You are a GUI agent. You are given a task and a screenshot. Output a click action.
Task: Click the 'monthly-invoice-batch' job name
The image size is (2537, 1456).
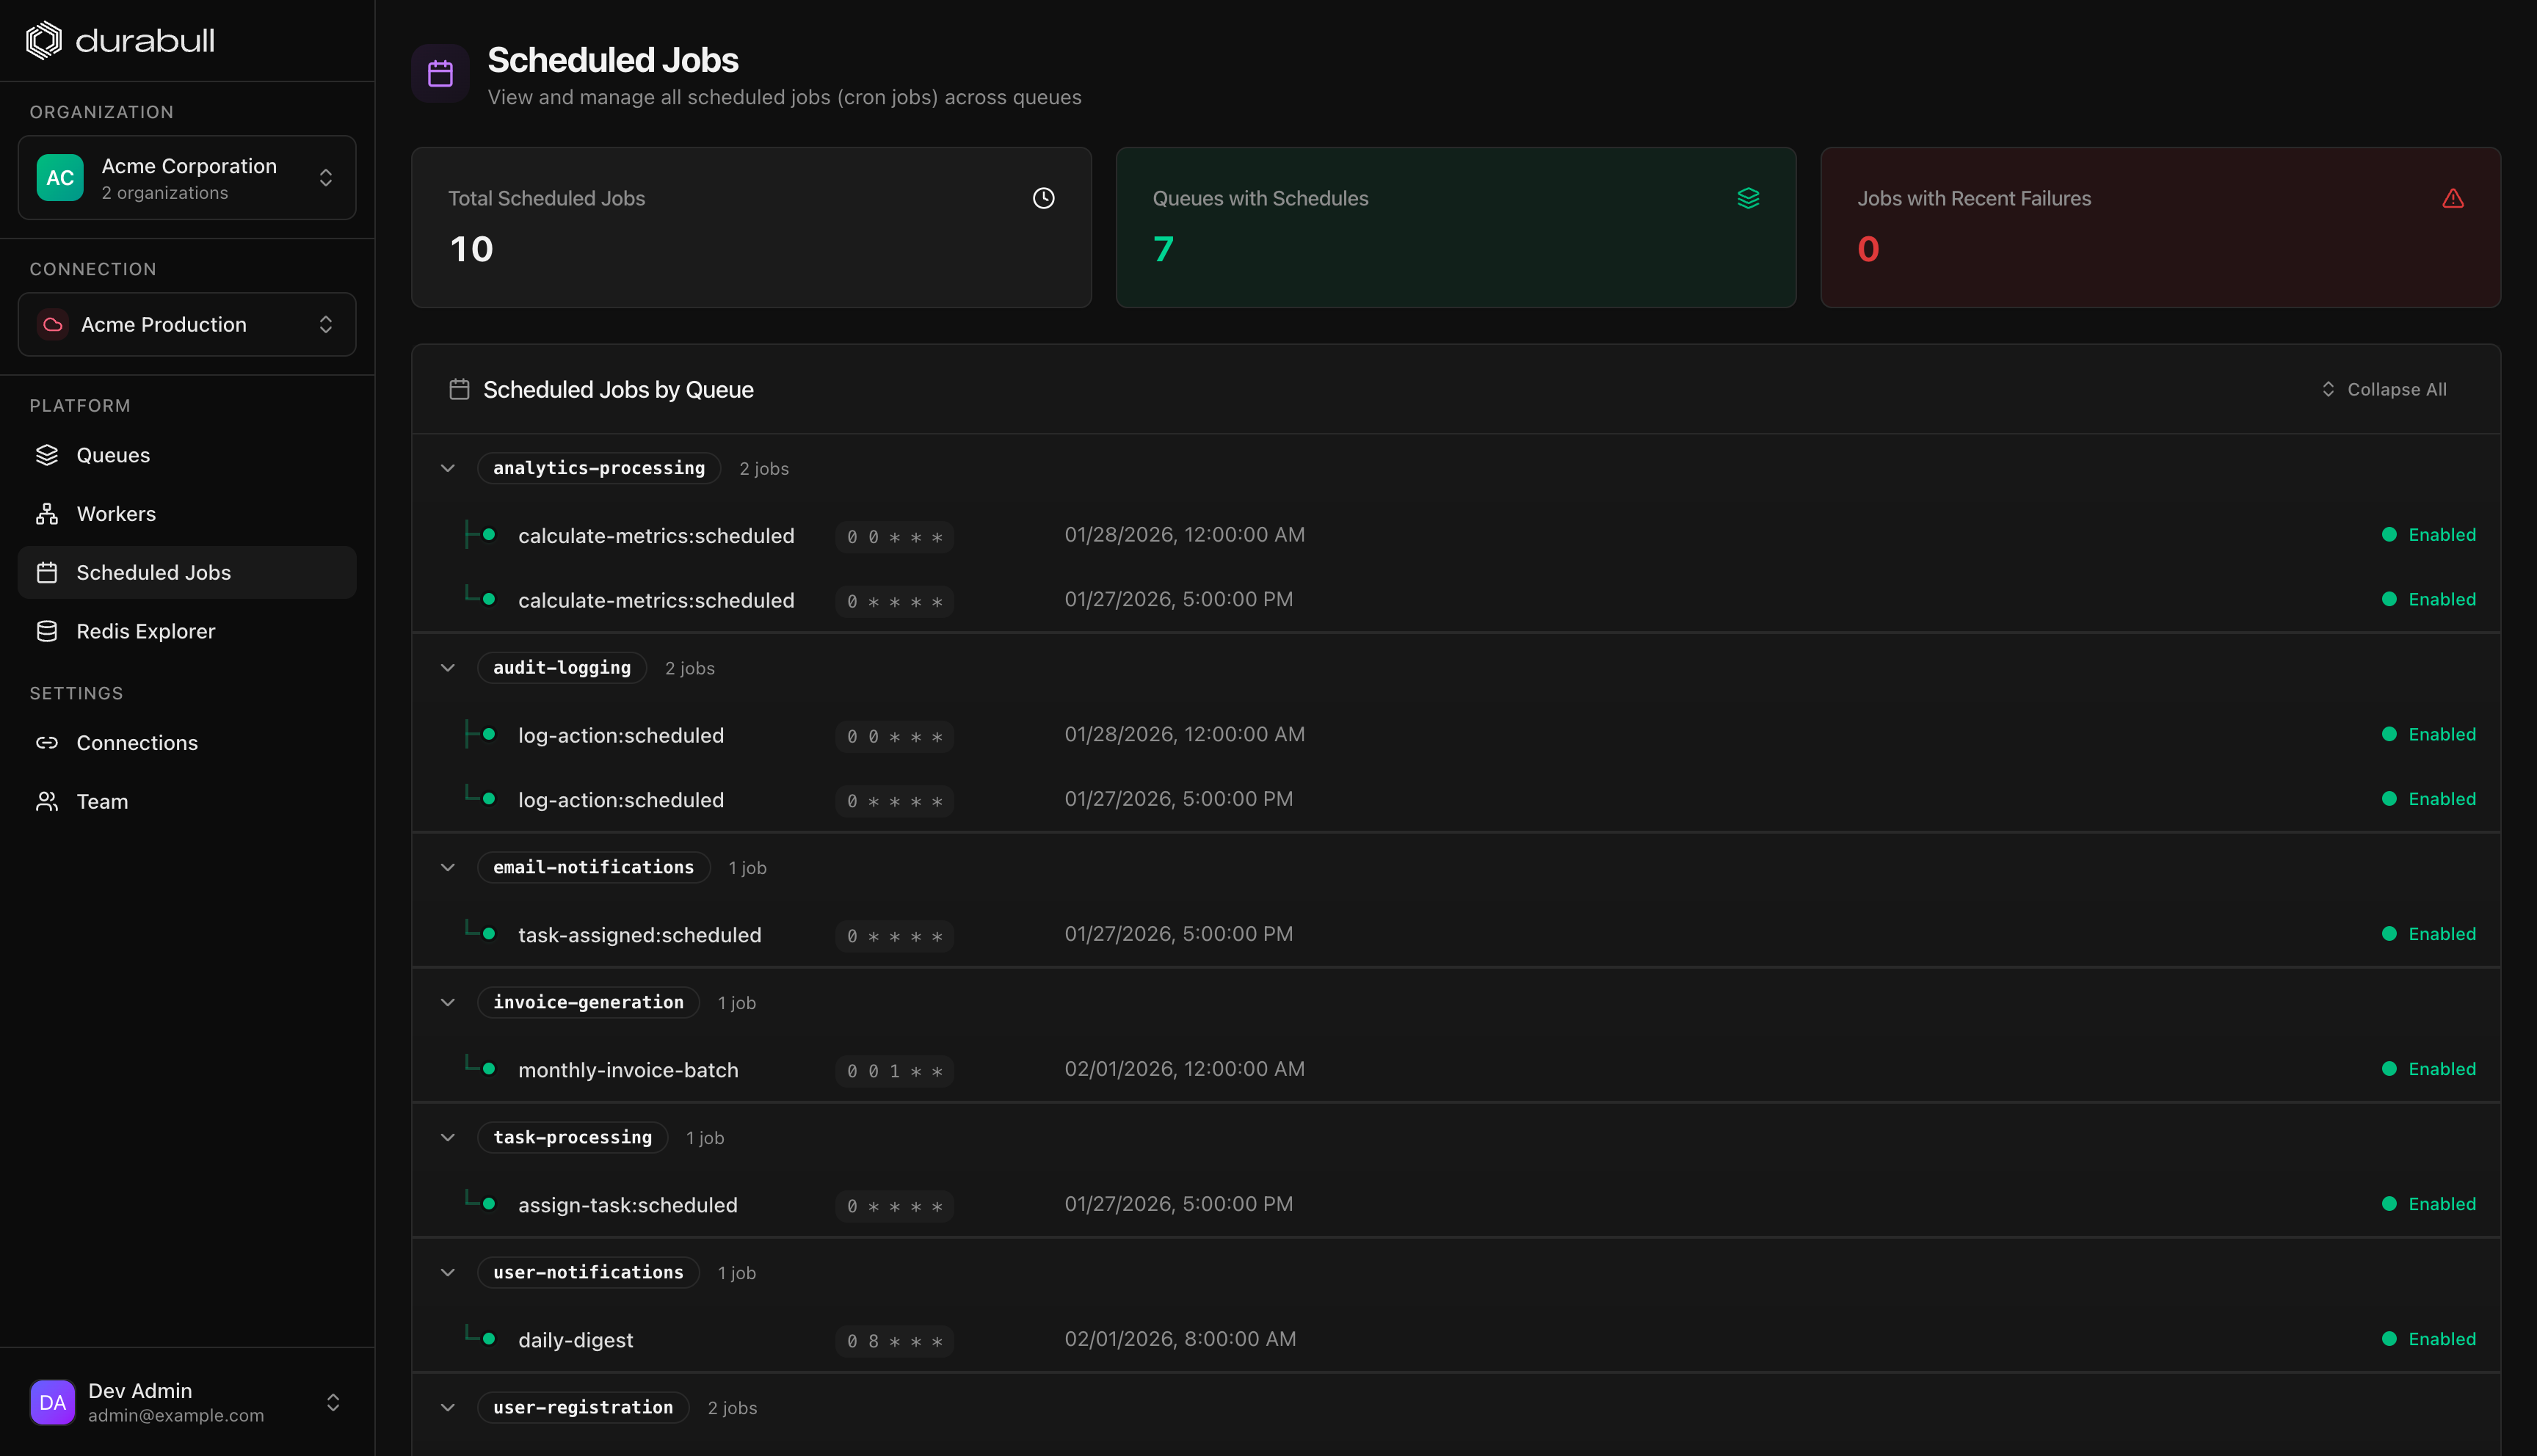tap(628, 1070)
